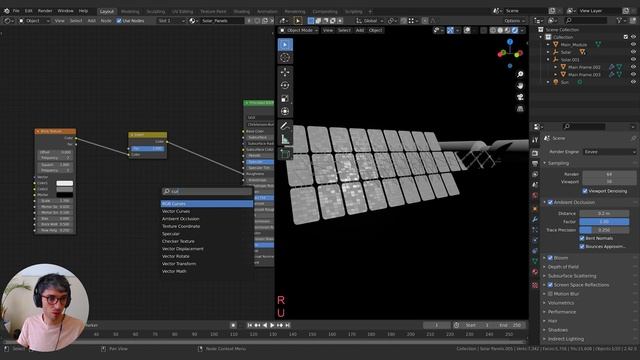Open the Modifiers wrench properties tab

tap(535, 219)
